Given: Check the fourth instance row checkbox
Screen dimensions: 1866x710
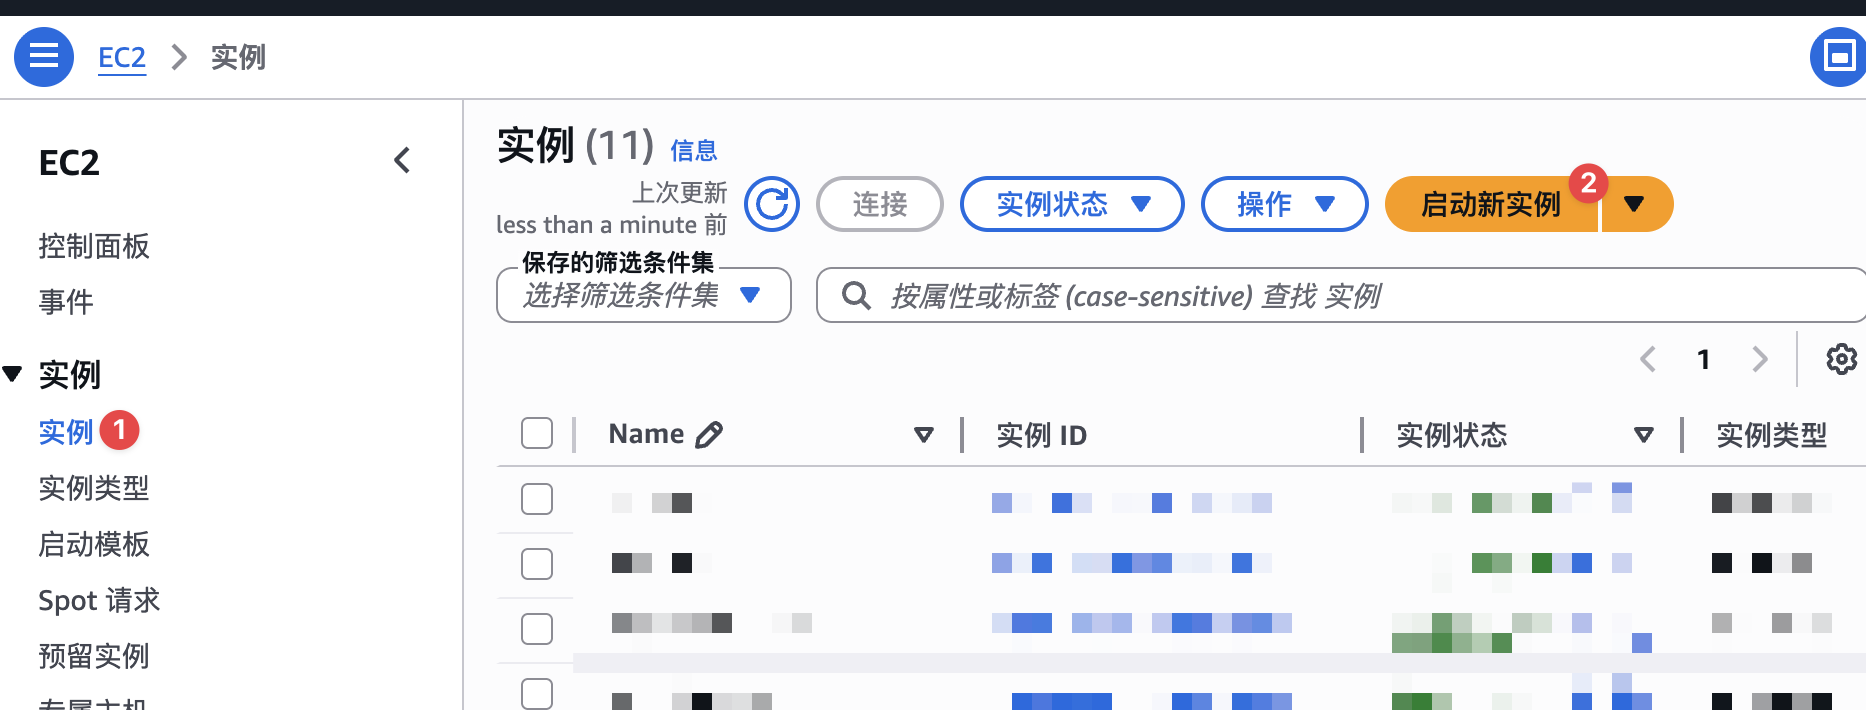Looking at the screenshot, I should click(x=537, y=693).
